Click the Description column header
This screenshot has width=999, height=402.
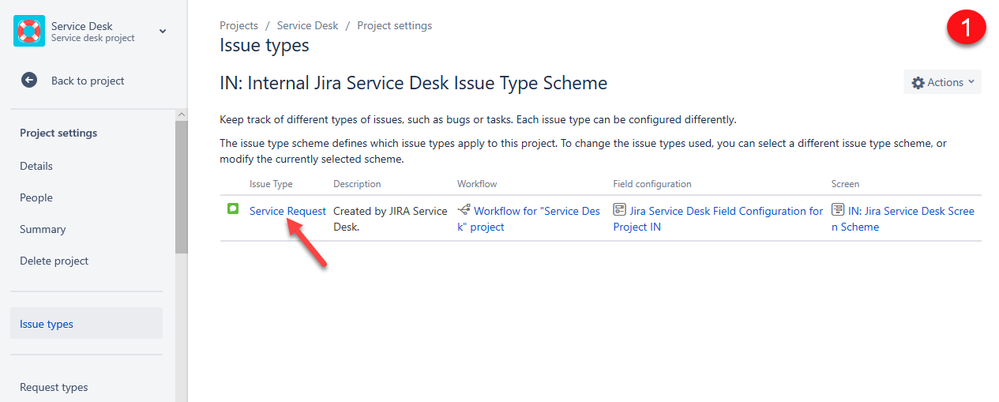(357, 184)
